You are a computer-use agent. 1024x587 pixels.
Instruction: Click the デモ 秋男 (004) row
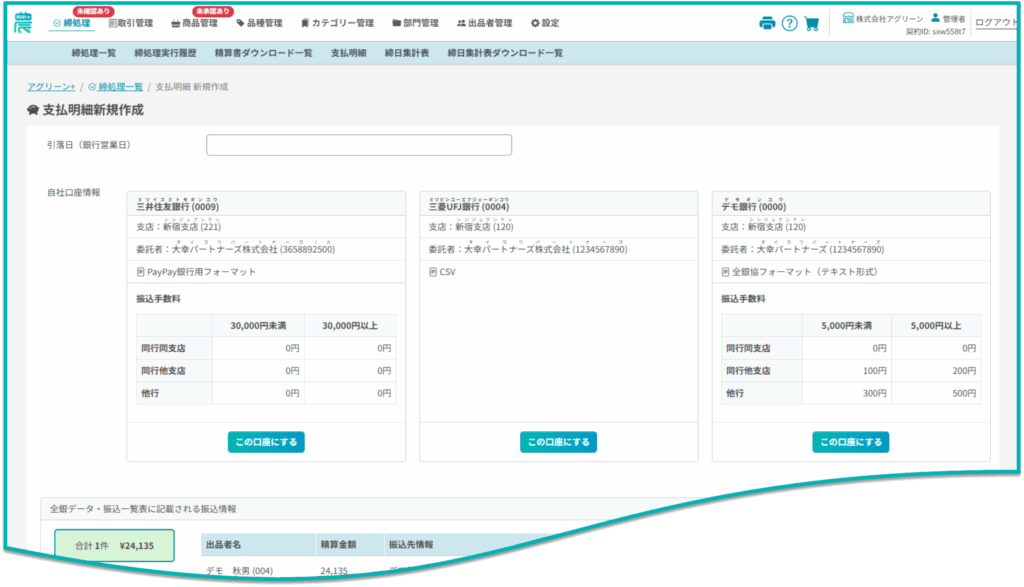pos(240,571)
